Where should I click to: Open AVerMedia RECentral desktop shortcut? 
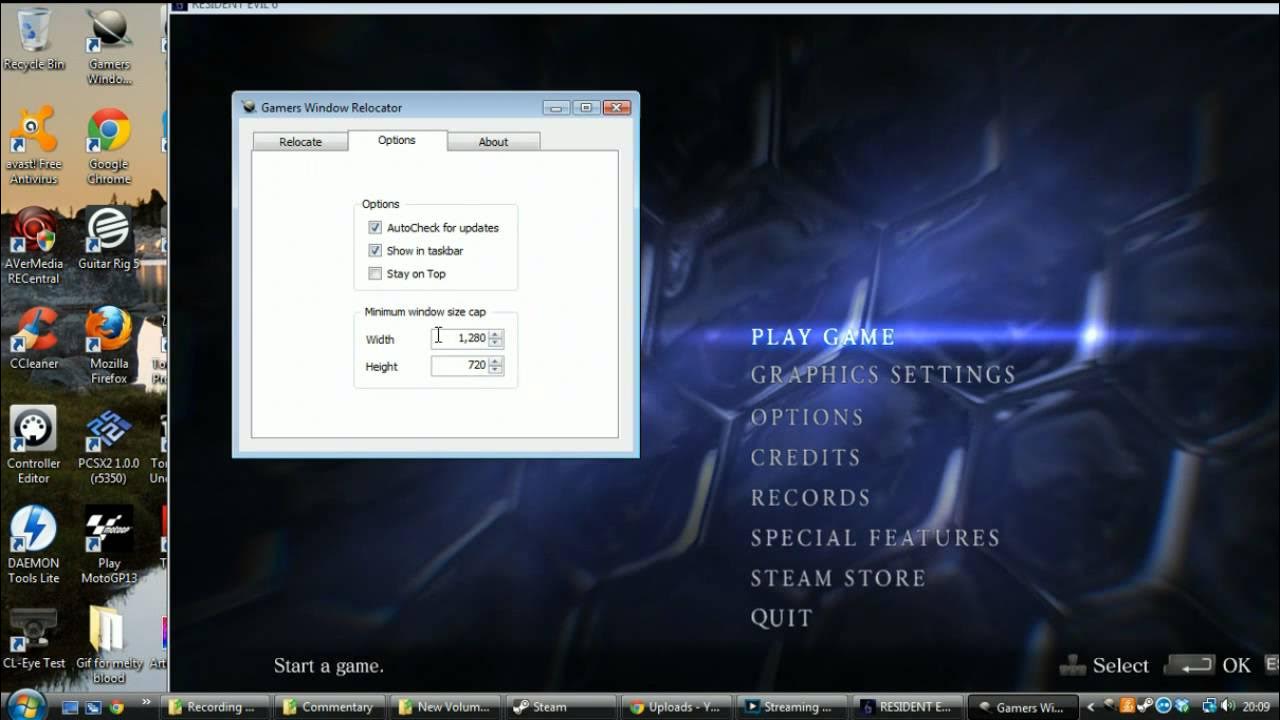34,246
